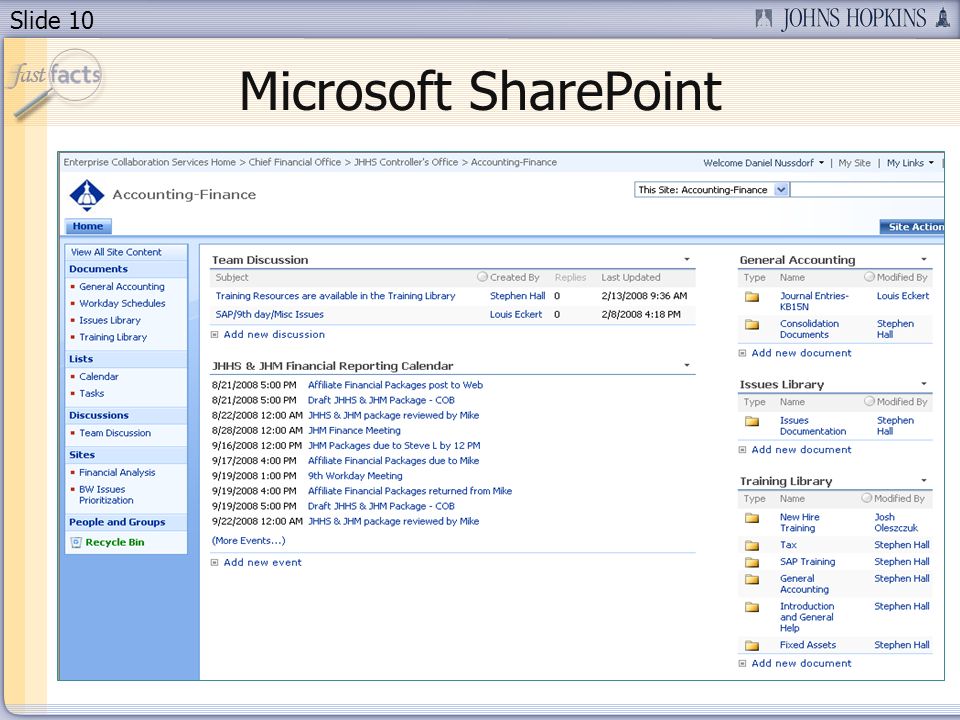Image resolution: width=960 pixels, height=720 pixels.
Task: Click the Training Library General Accounting folder icon
Action: pos(752,579)
